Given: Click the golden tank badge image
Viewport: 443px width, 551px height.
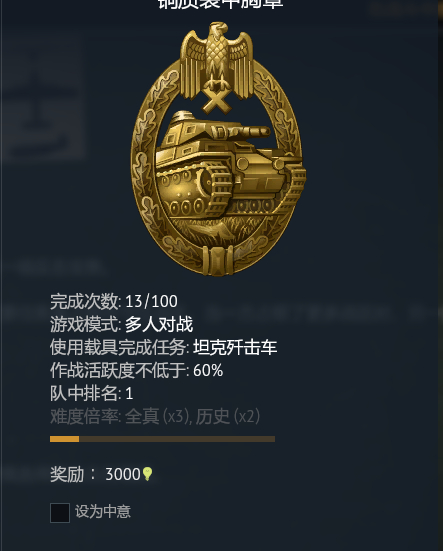Looking at the screenshot, I should coord(218,149).
